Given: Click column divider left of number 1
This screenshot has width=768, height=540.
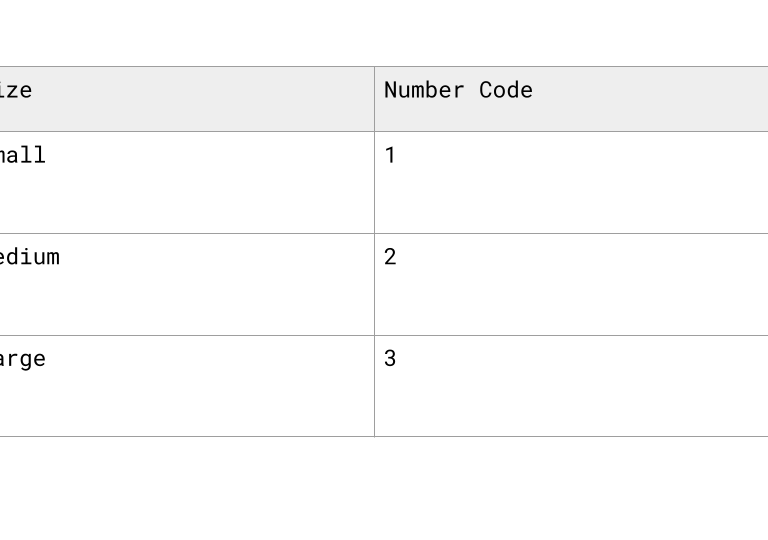Looking at the screenshot, I should click(375, 182).
